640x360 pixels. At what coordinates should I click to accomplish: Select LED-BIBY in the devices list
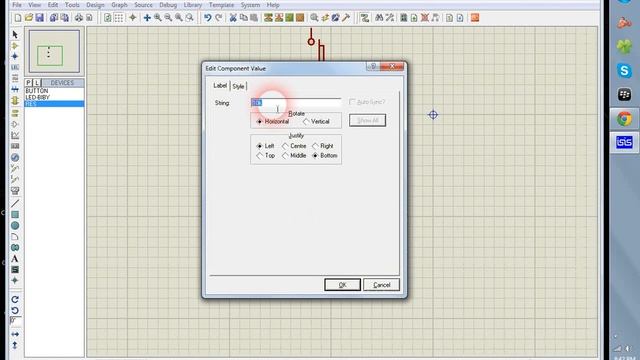54,97
